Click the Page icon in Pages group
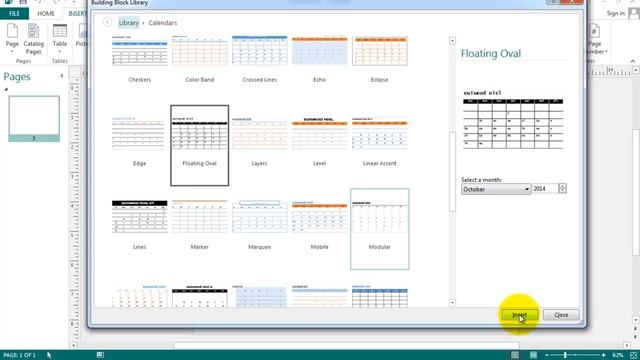The width and height of the screenshot is (640, 360). (x=12, y=39)
